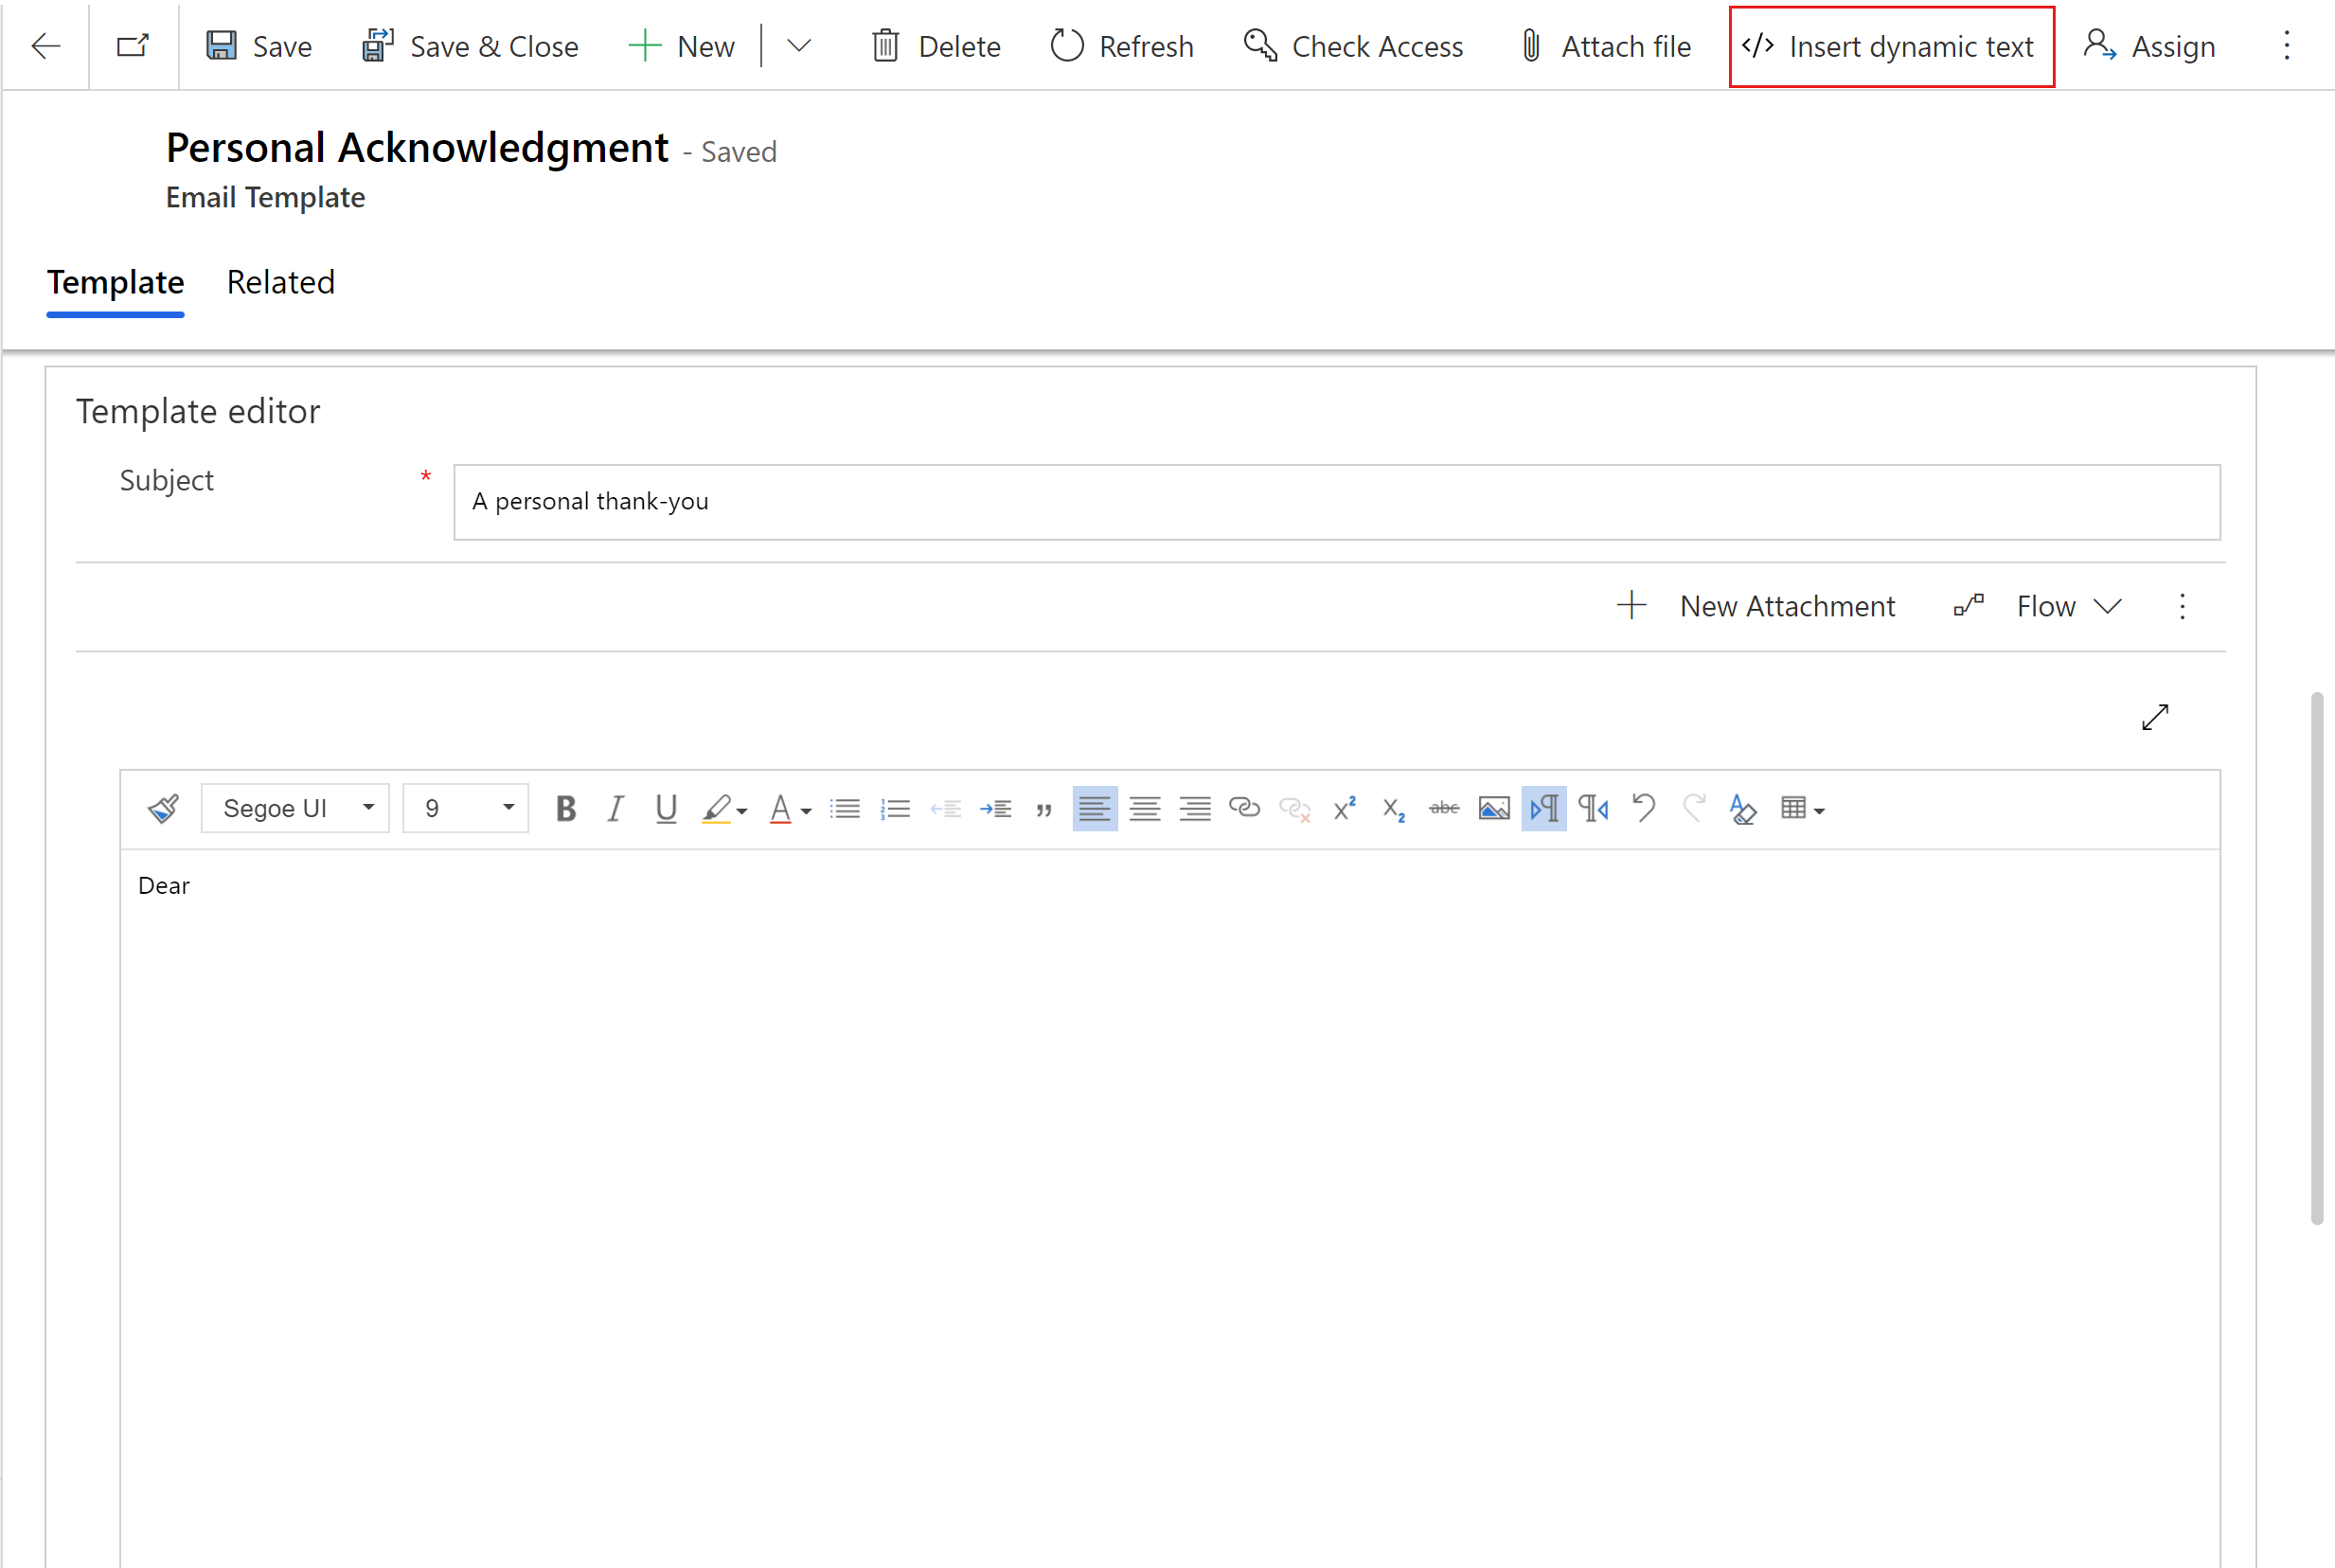Click the Subject input field
The height and width of the screenshot is (1568, 2335).
(1336, 501)
